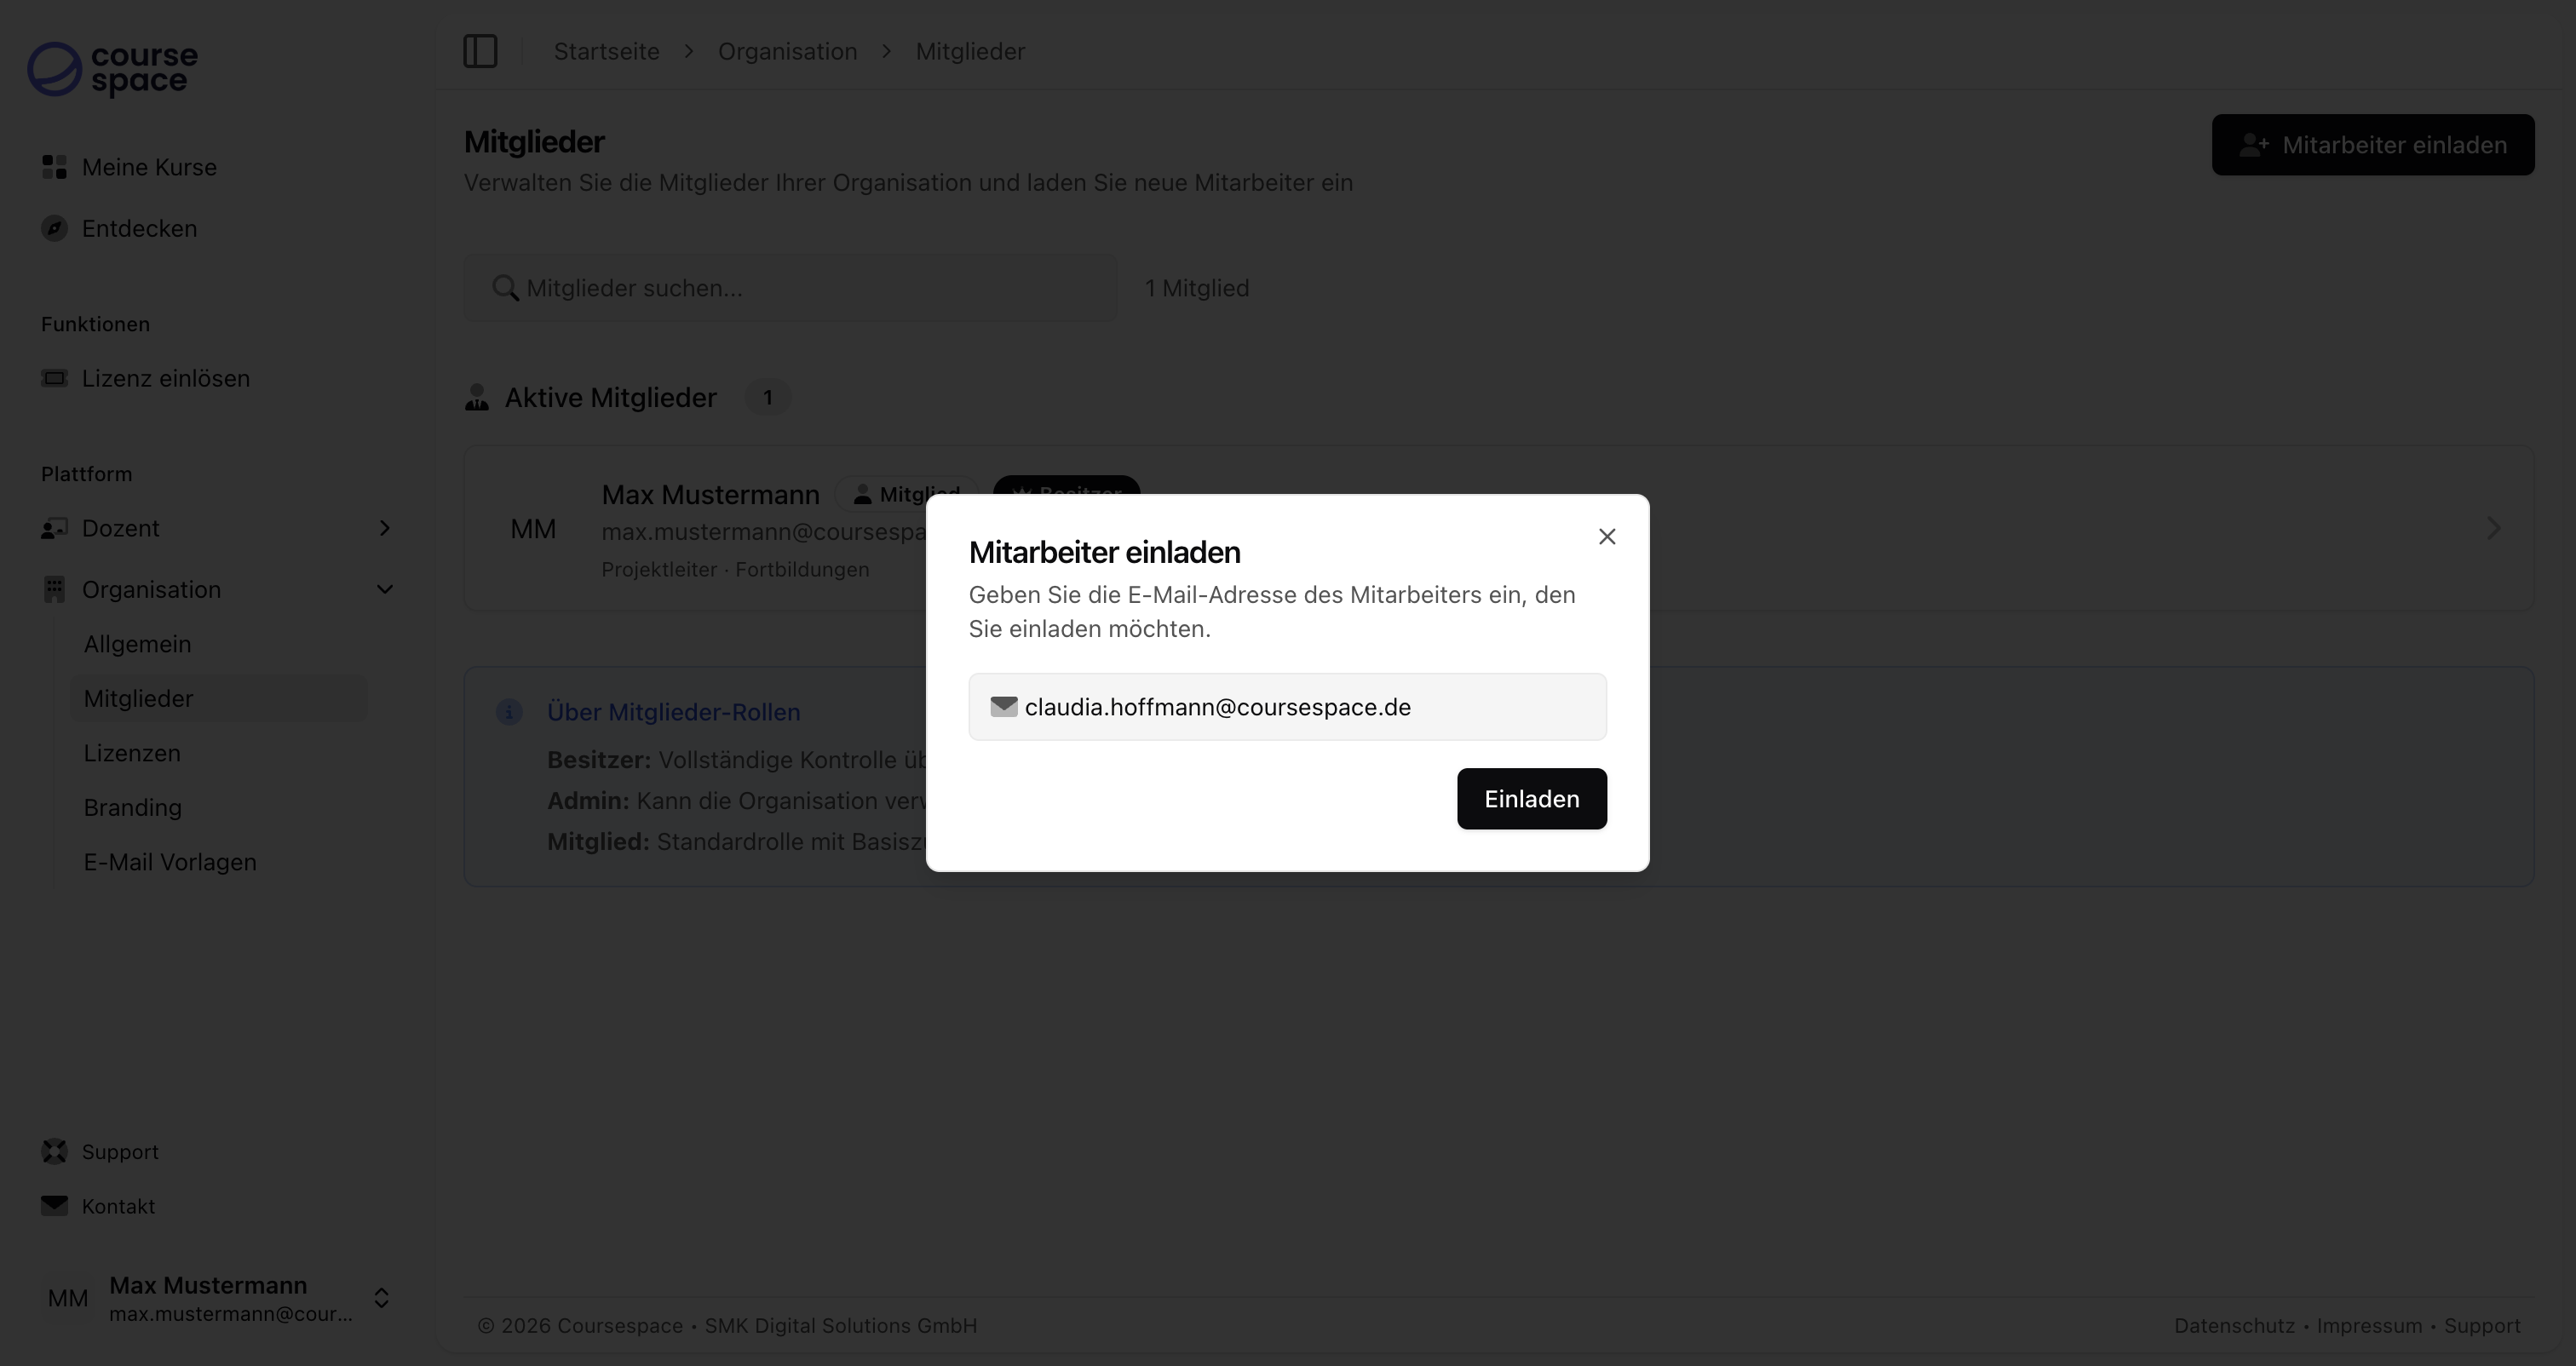
Task: Close the Mitarbeiter einladen dialog
Action: coord(1606,536)
